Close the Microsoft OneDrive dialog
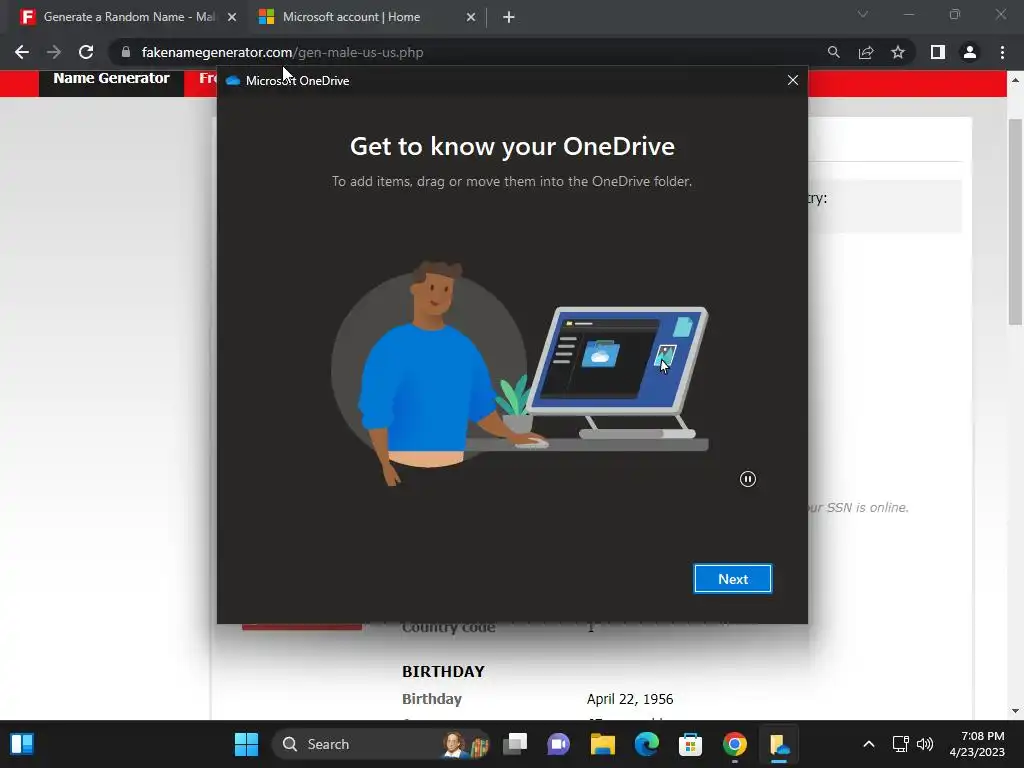This screenshot has height=768, width=1024. tap(793, 80)
